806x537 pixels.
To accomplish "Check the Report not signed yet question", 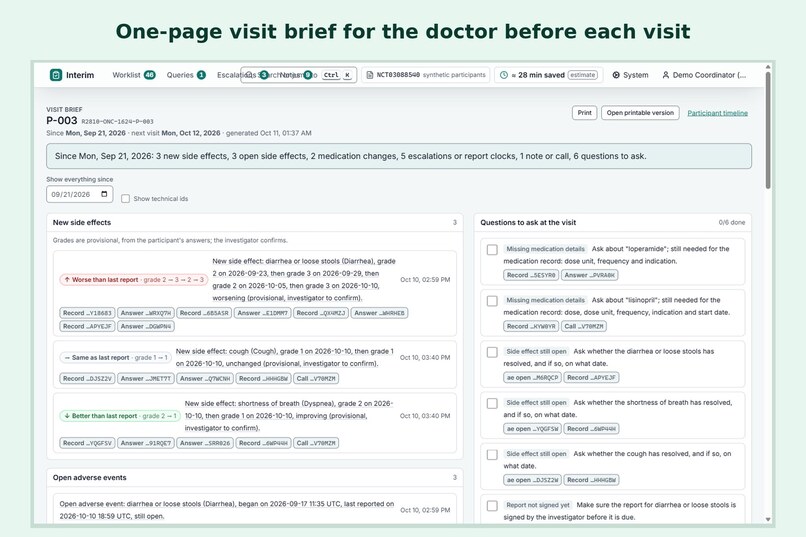I will (x=492, y=506).
